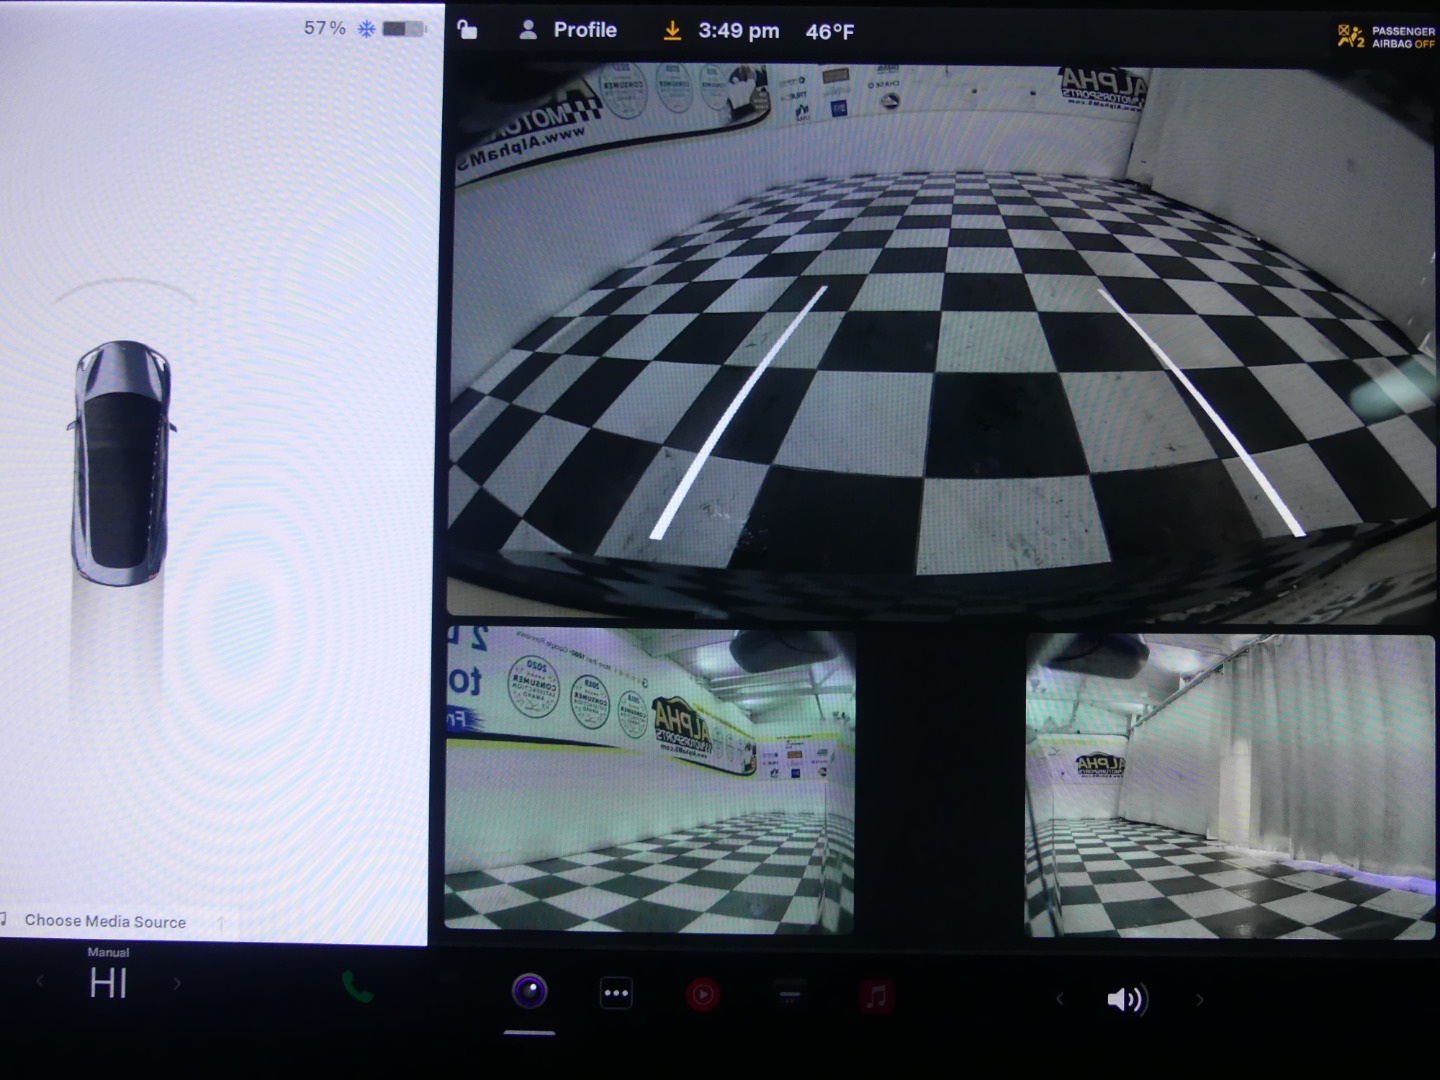Select the Music app icon
The image size is (1440, 1080).
pyautogui.click(x=876, y=994)
